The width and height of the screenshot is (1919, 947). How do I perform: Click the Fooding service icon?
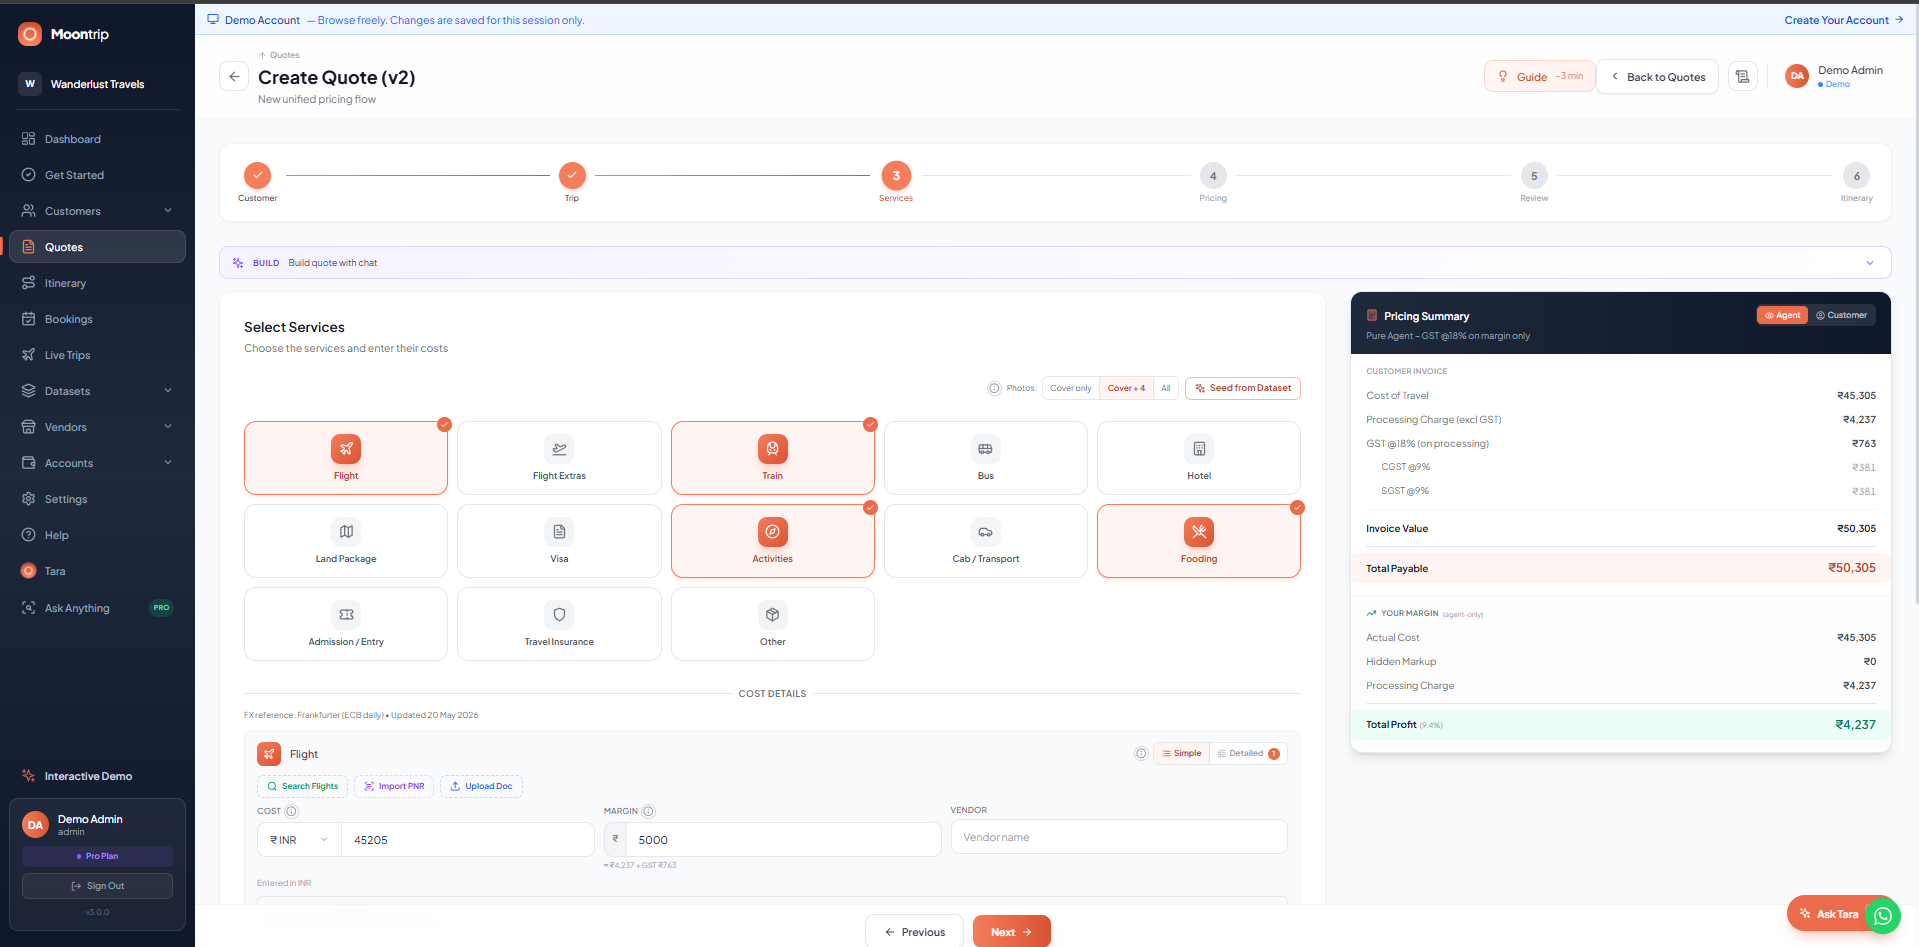[x=1199, y=532]
